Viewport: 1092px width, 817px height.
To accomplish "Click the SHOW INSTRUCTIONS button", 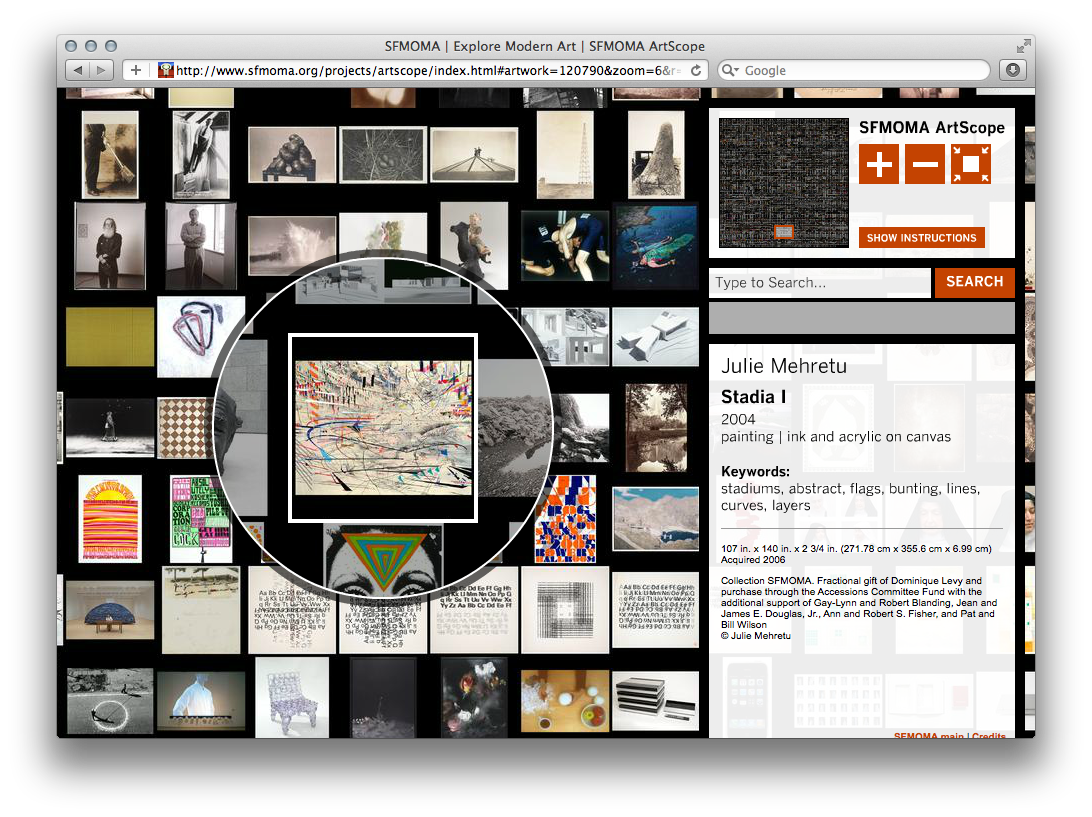I will 921,237.
